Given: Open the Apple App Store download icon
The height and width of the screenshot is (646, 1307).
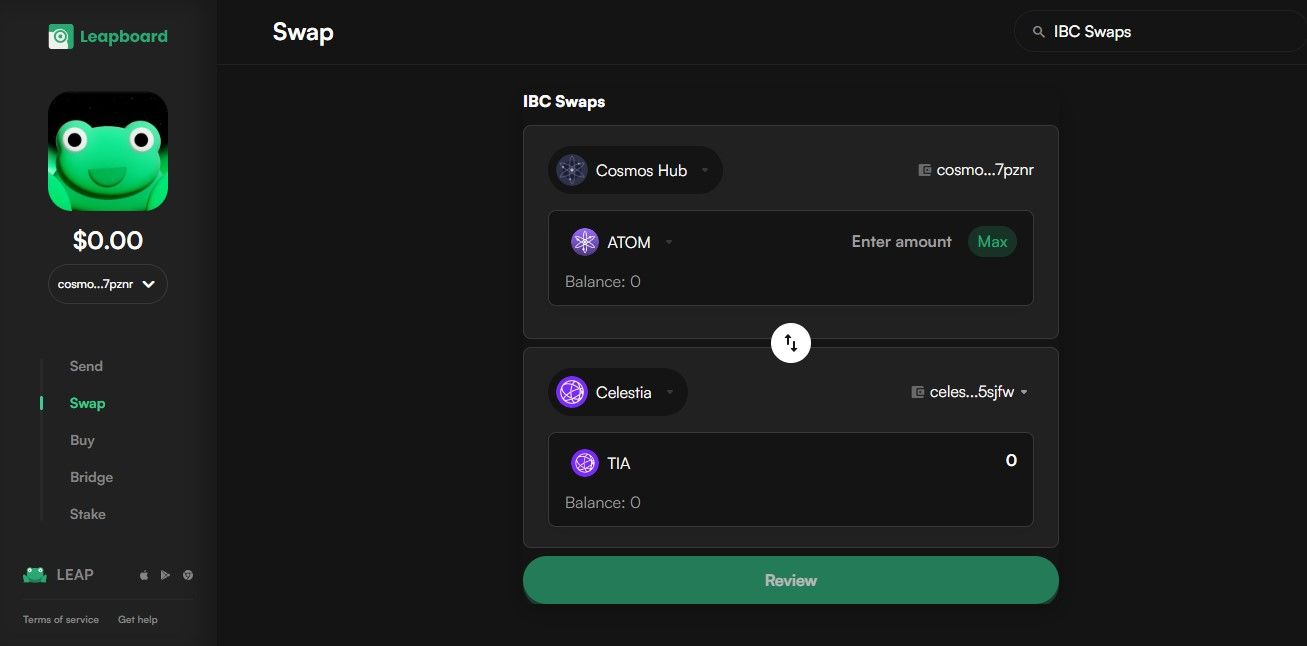Looking at the screenshot, I should (x=143, y=575).
